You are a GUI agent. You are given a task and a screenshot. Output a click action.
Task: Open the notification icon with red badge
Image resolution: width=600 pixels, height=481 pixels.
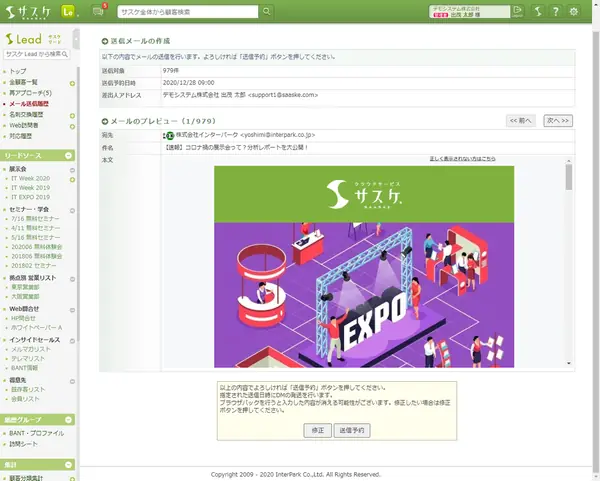tap(98, 12)
